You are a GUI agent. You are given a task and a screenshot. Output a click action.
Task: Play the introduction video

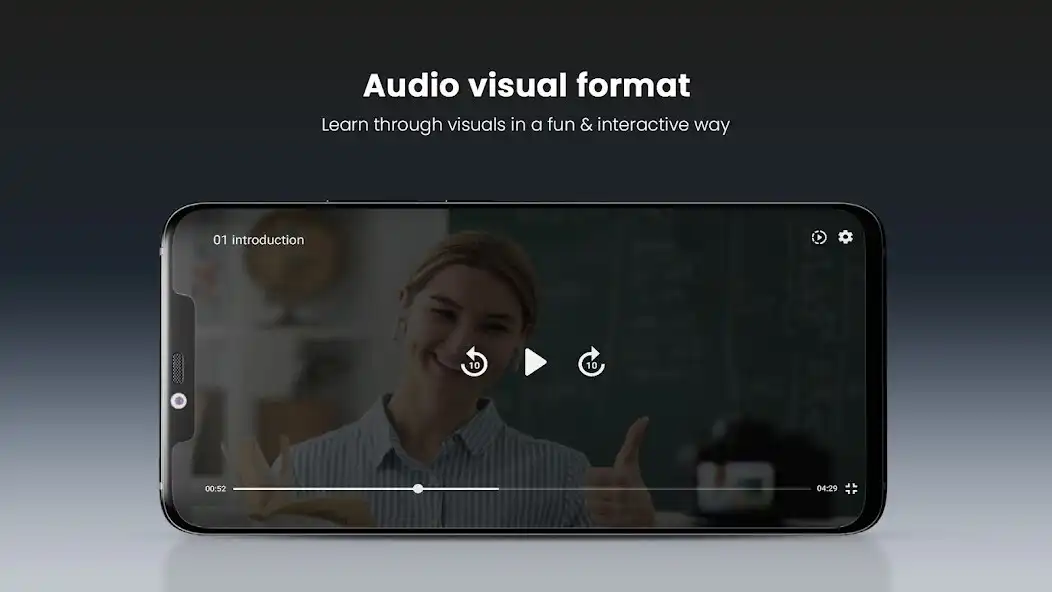[535, 362]
